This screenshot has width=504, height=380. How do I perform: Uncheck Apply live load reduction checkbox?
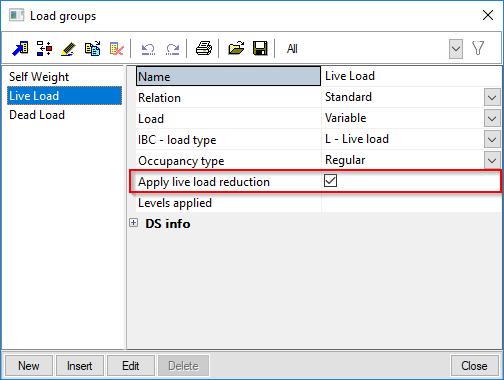(330, 181)
